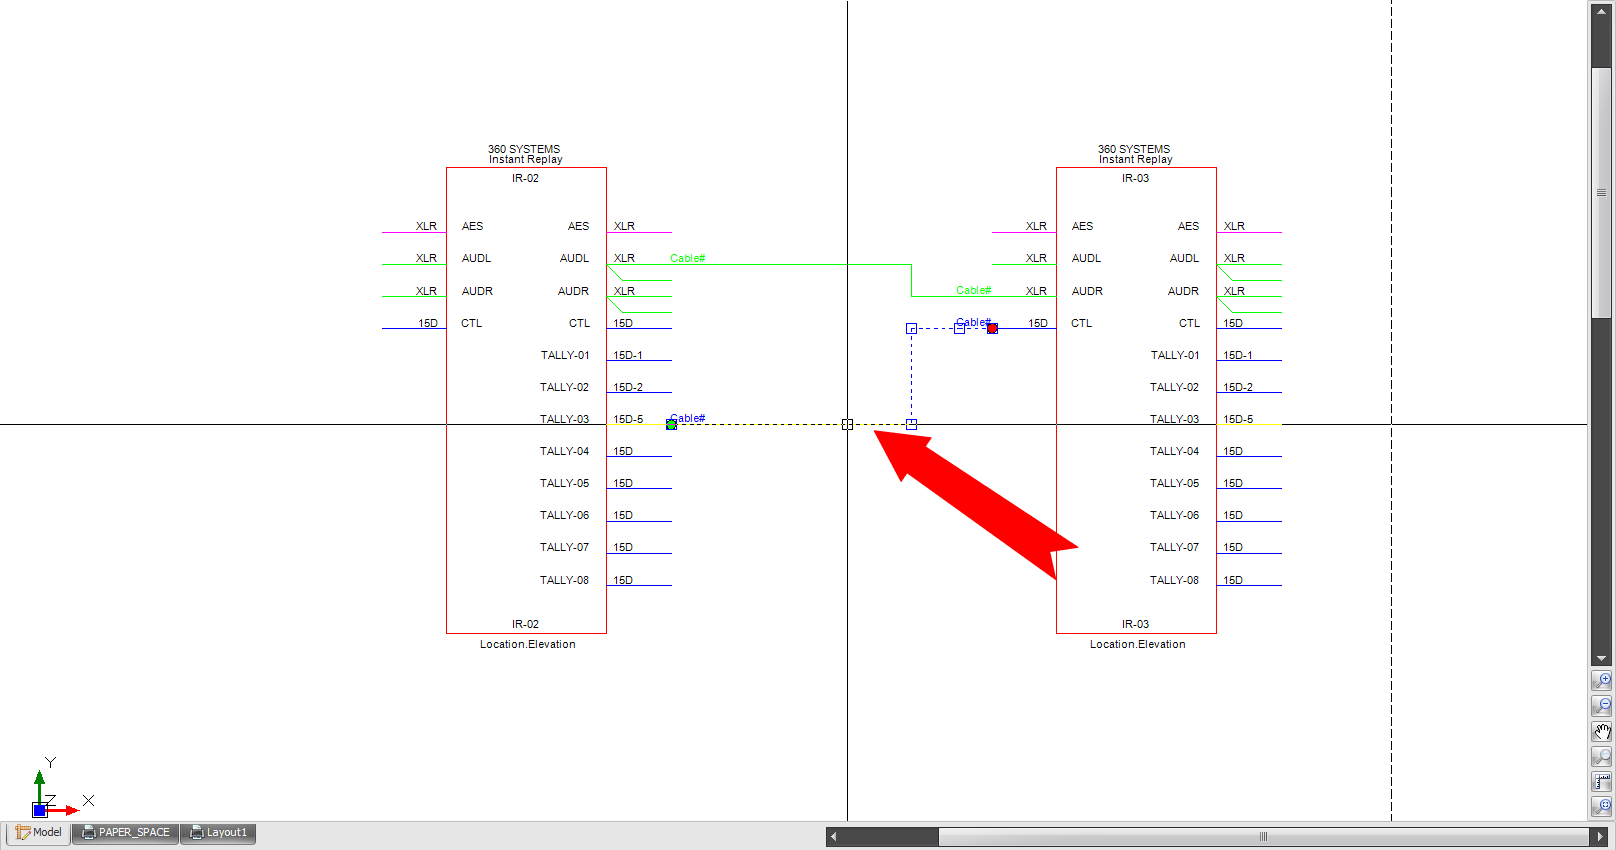Screen dimensions: 1616x850
Task: Select the XLR label at IR-03 AES output
Action: point(1234,226)
